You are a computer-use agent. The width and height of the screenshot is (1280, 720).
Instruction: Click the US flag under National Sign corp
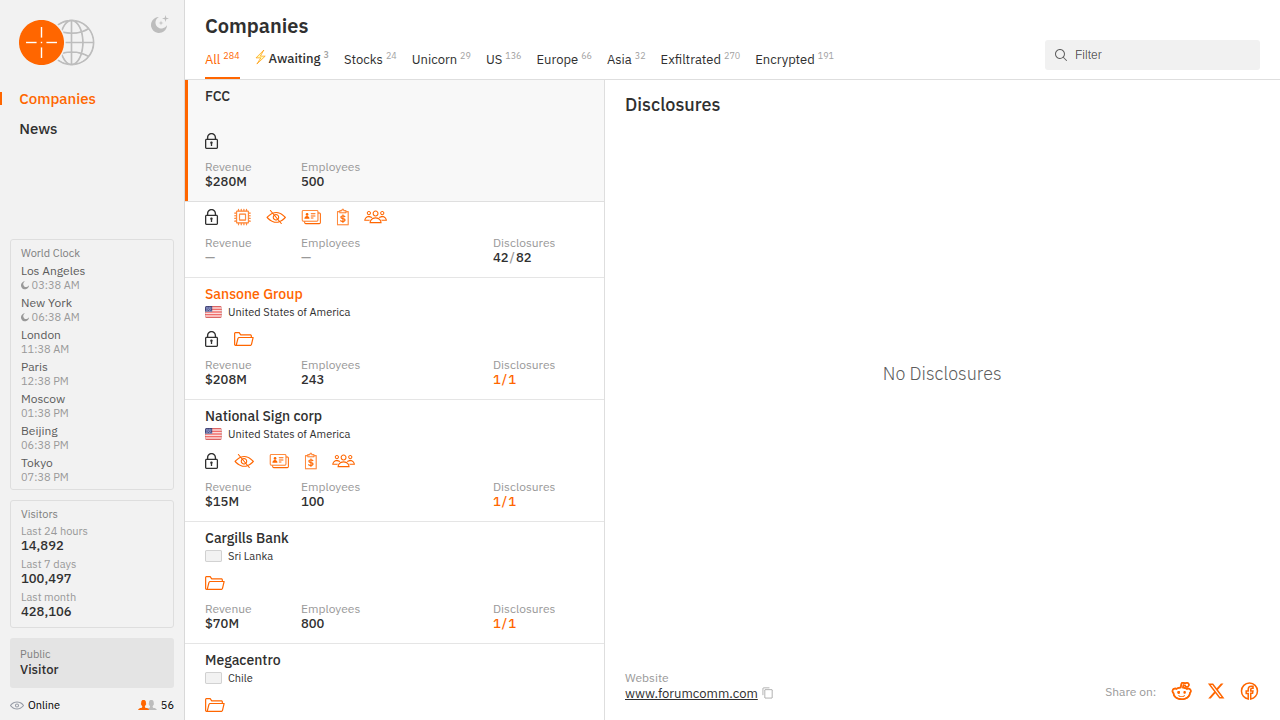[x=213, y=434]
